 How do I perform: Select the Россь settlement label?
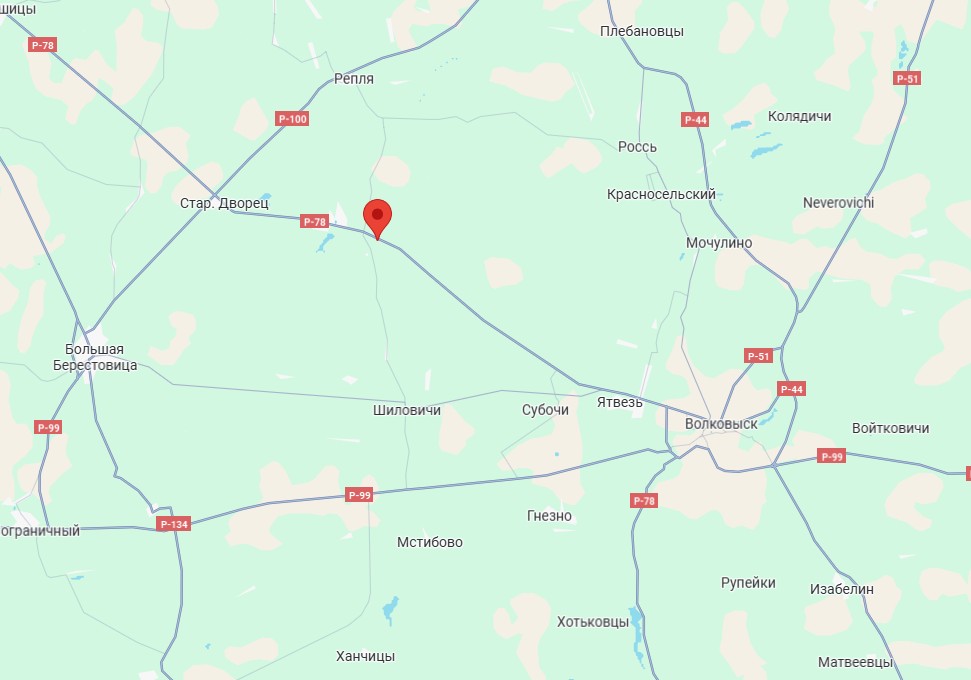click(637, 147)
